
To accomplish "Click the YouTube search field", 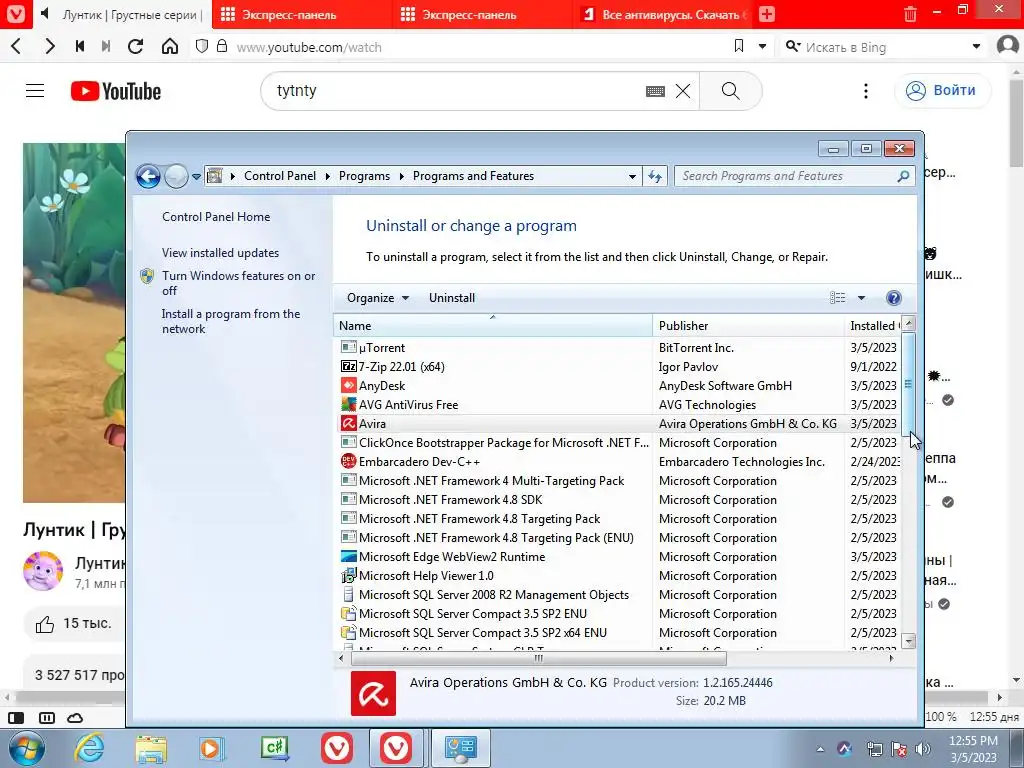I will 457,91.
